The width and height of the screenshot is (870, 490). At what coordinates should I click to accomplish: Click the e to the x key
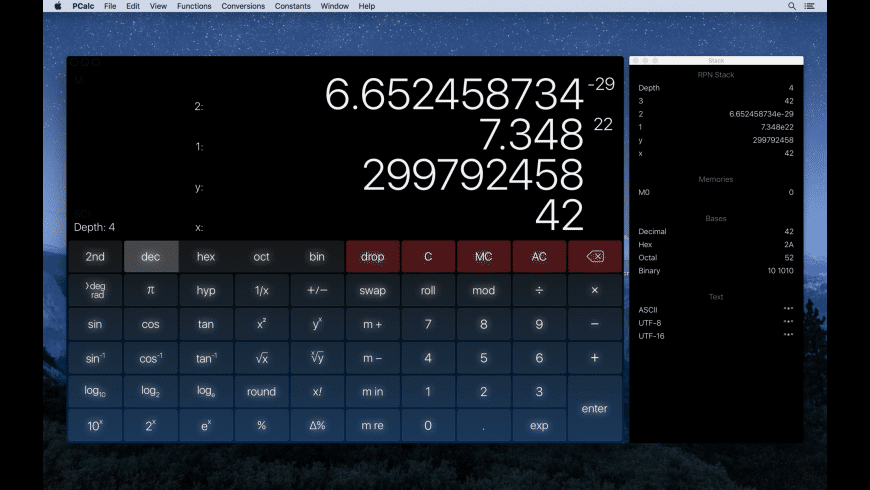coord(206,426)
